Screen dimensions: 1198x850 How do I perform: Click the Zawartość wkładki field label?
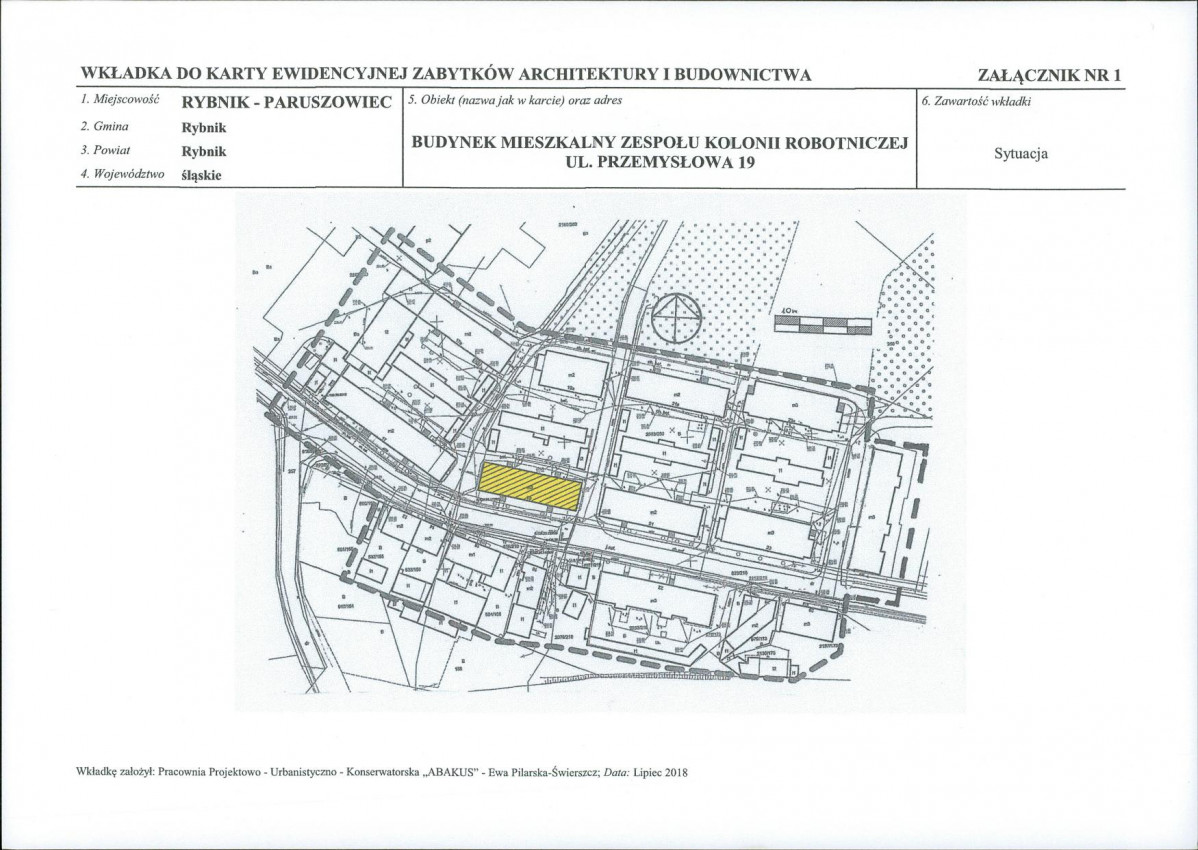coord(976,101)
